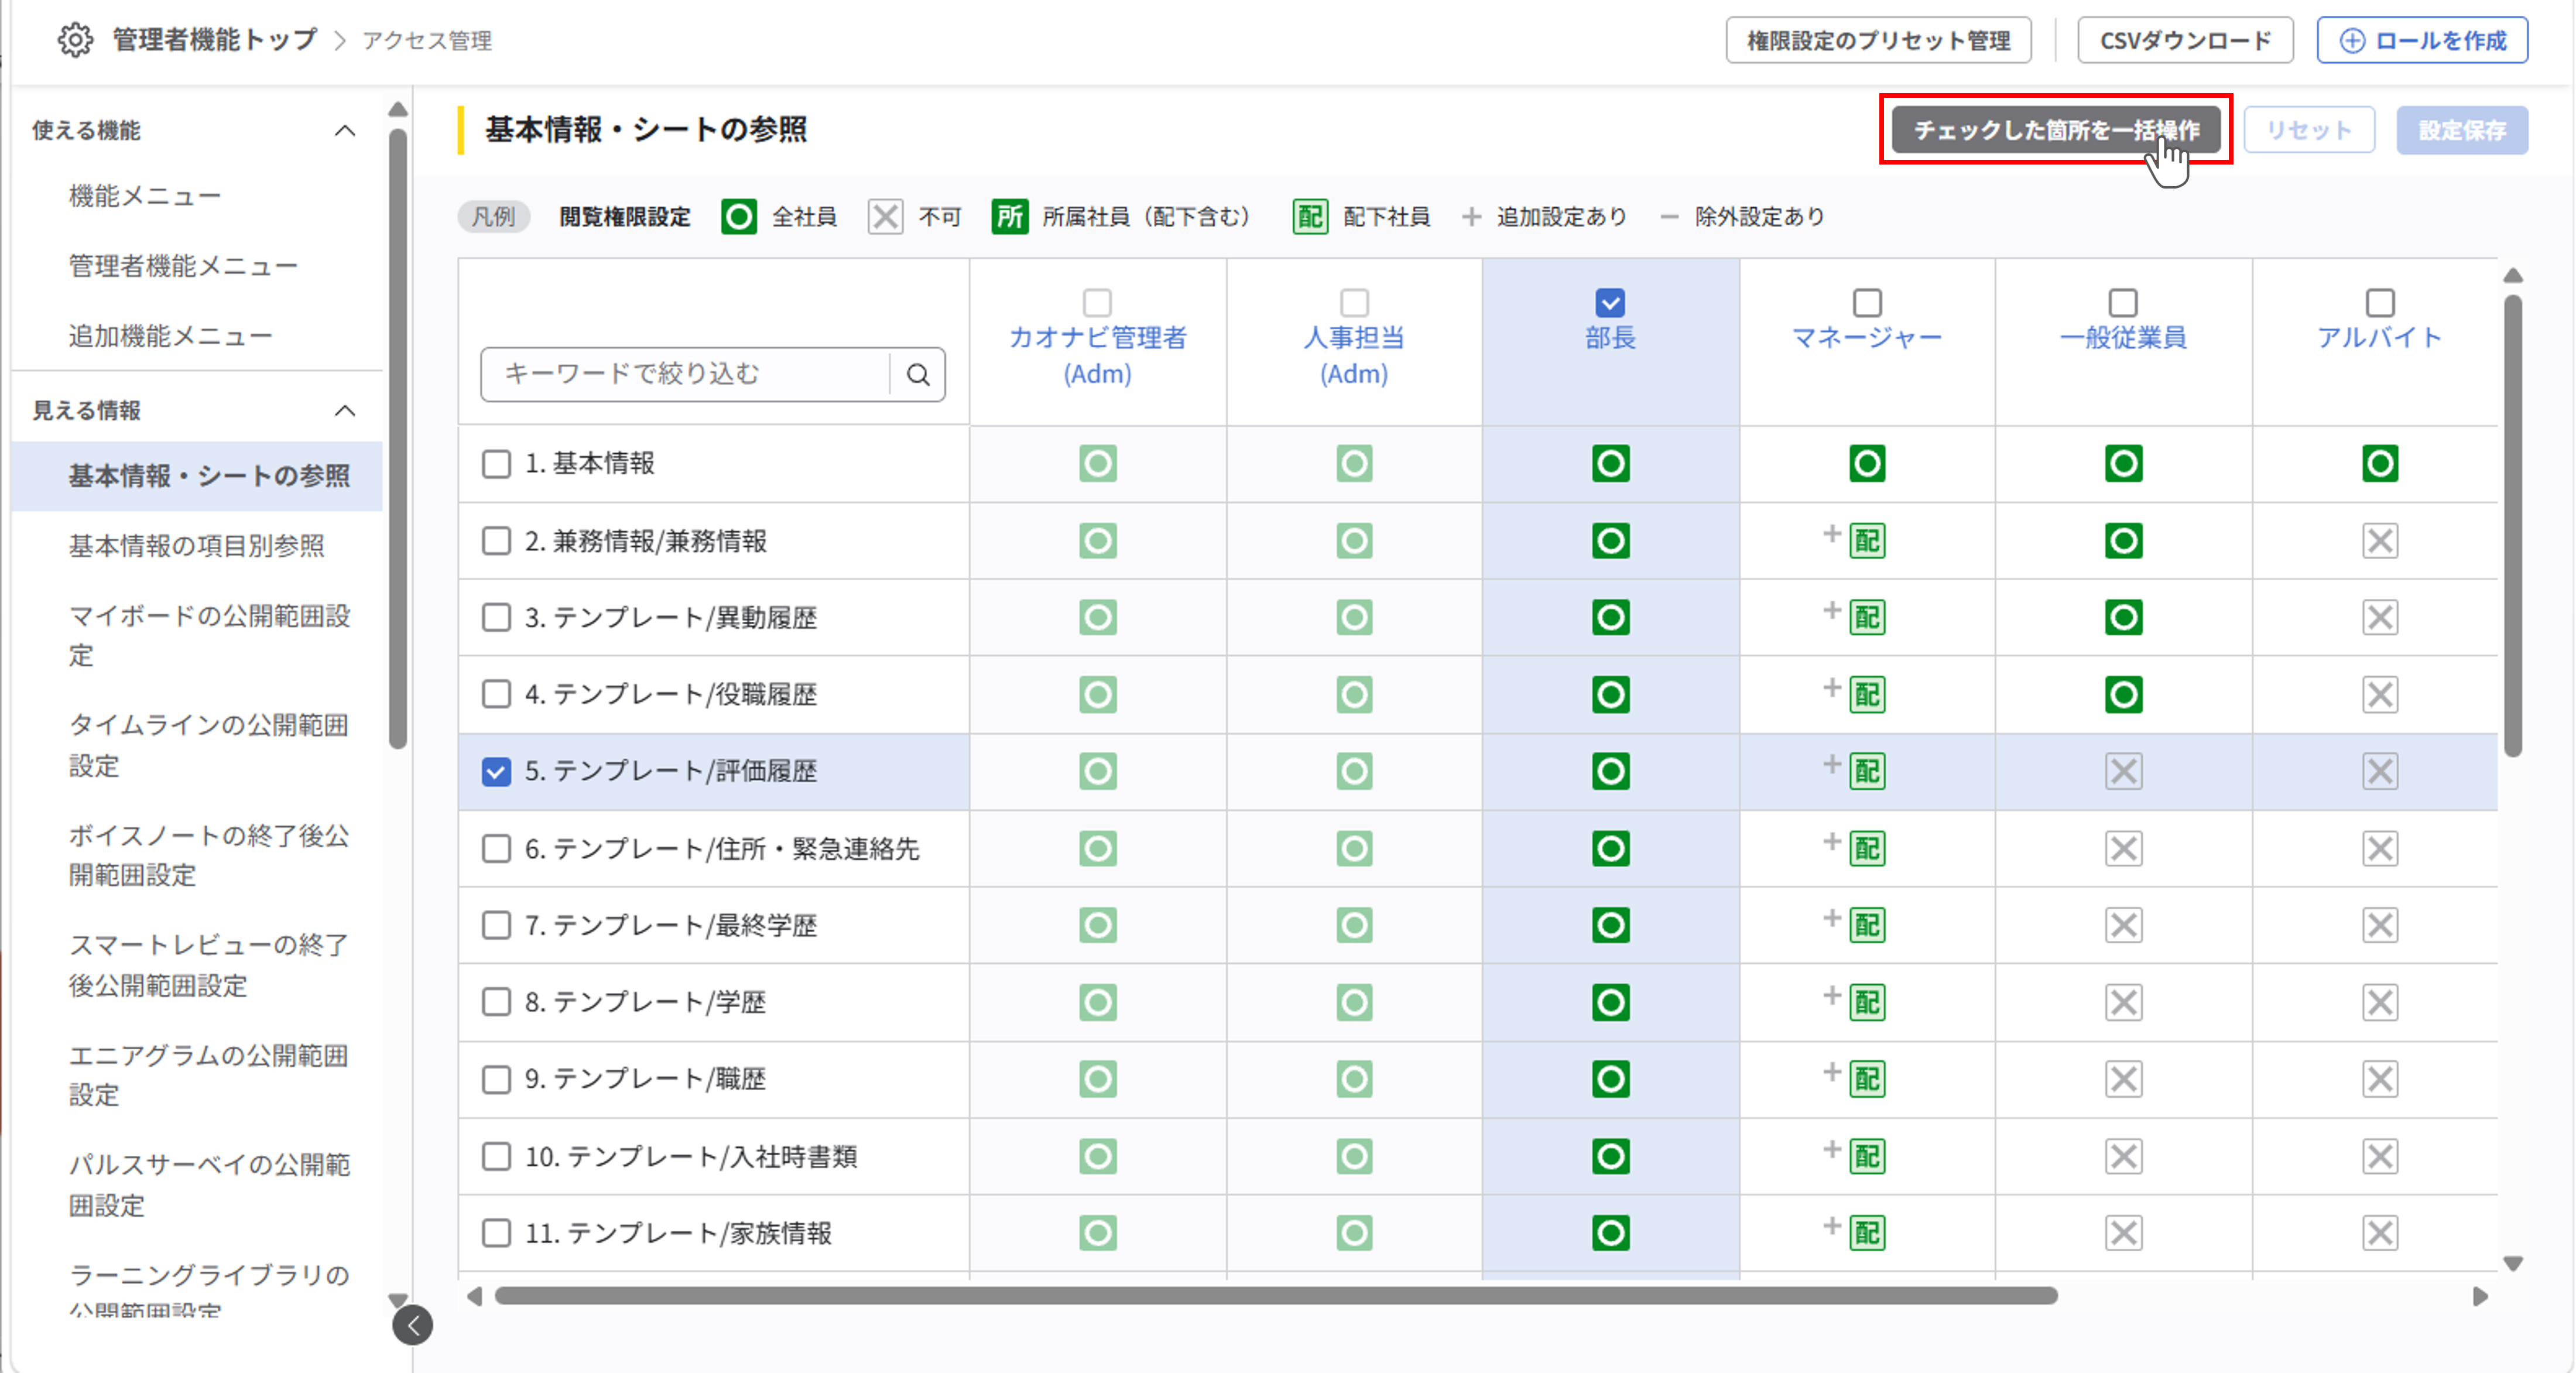
Task: Collapse the 見える情報 sidebar section
Action: coord(345,410)
